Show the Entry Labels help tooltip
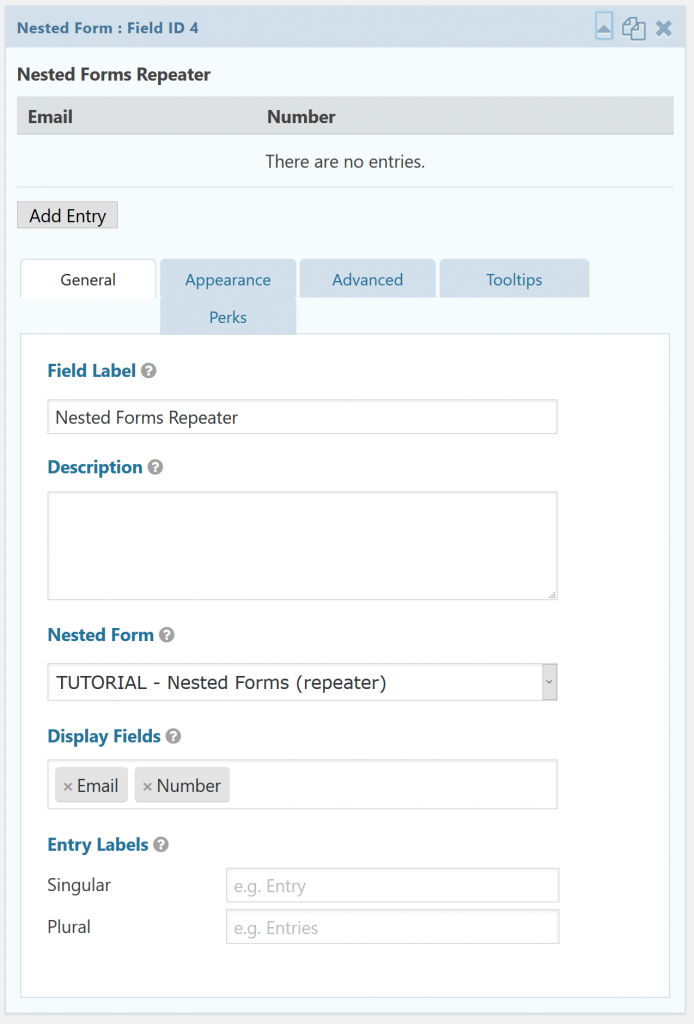The width and height of the screenshot is (694, 1024). coord(161,845)
